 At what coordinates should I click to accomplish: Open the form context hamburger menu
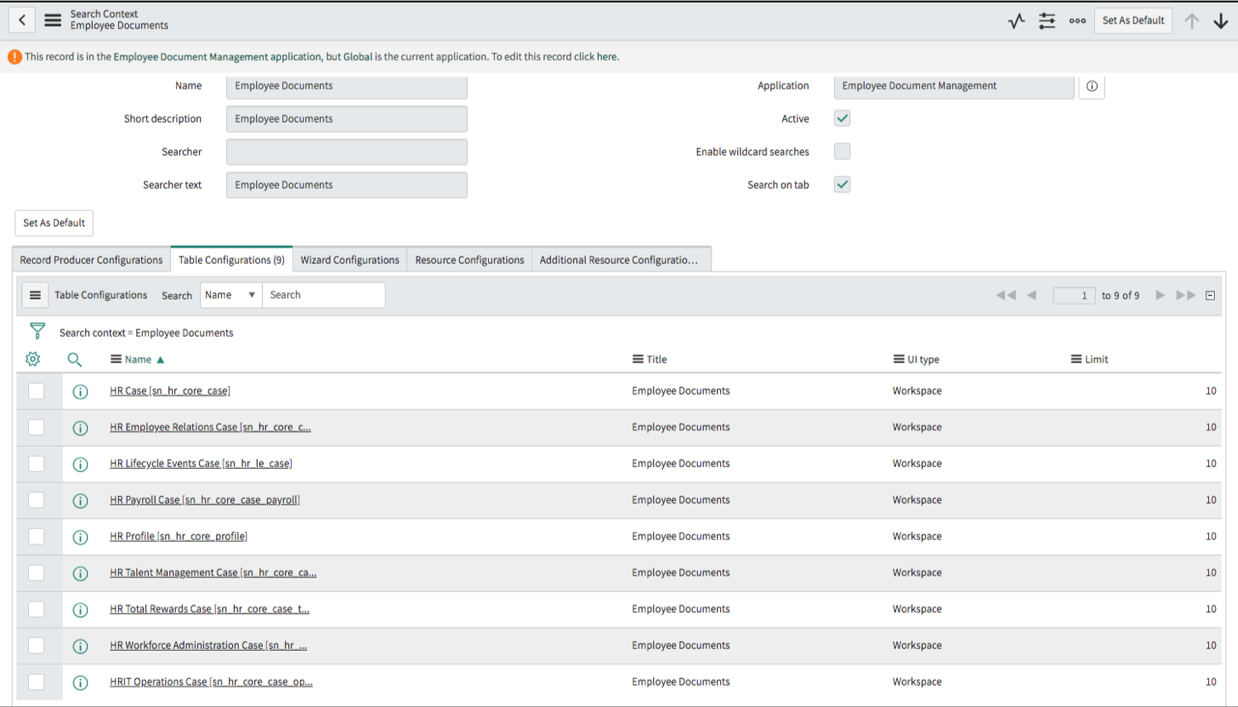point(53,20)
